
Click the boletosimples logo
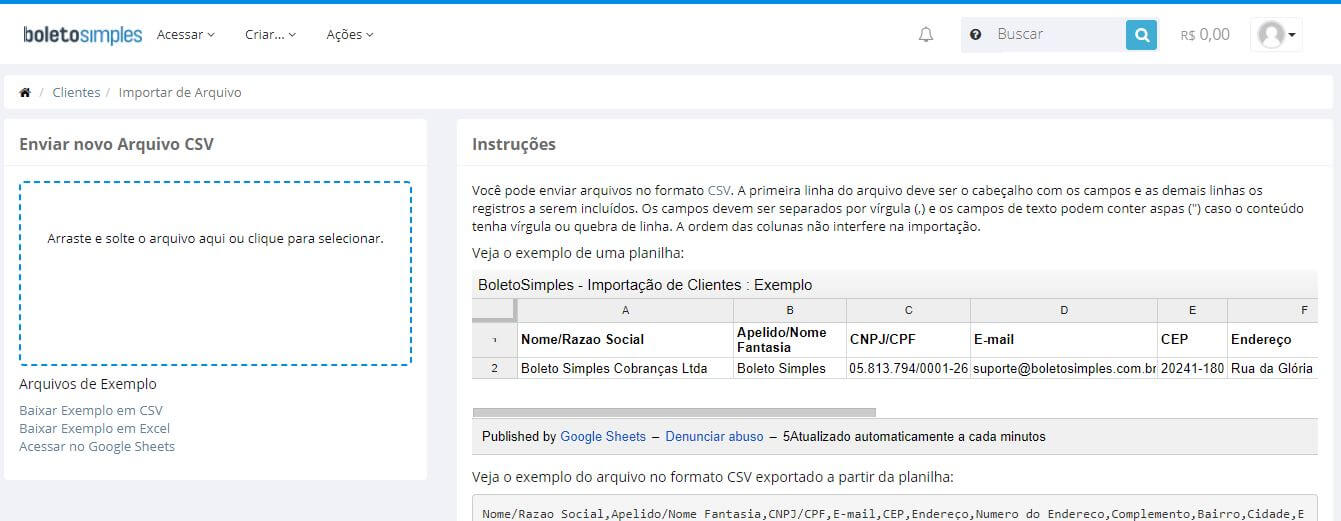pos(82,35)
